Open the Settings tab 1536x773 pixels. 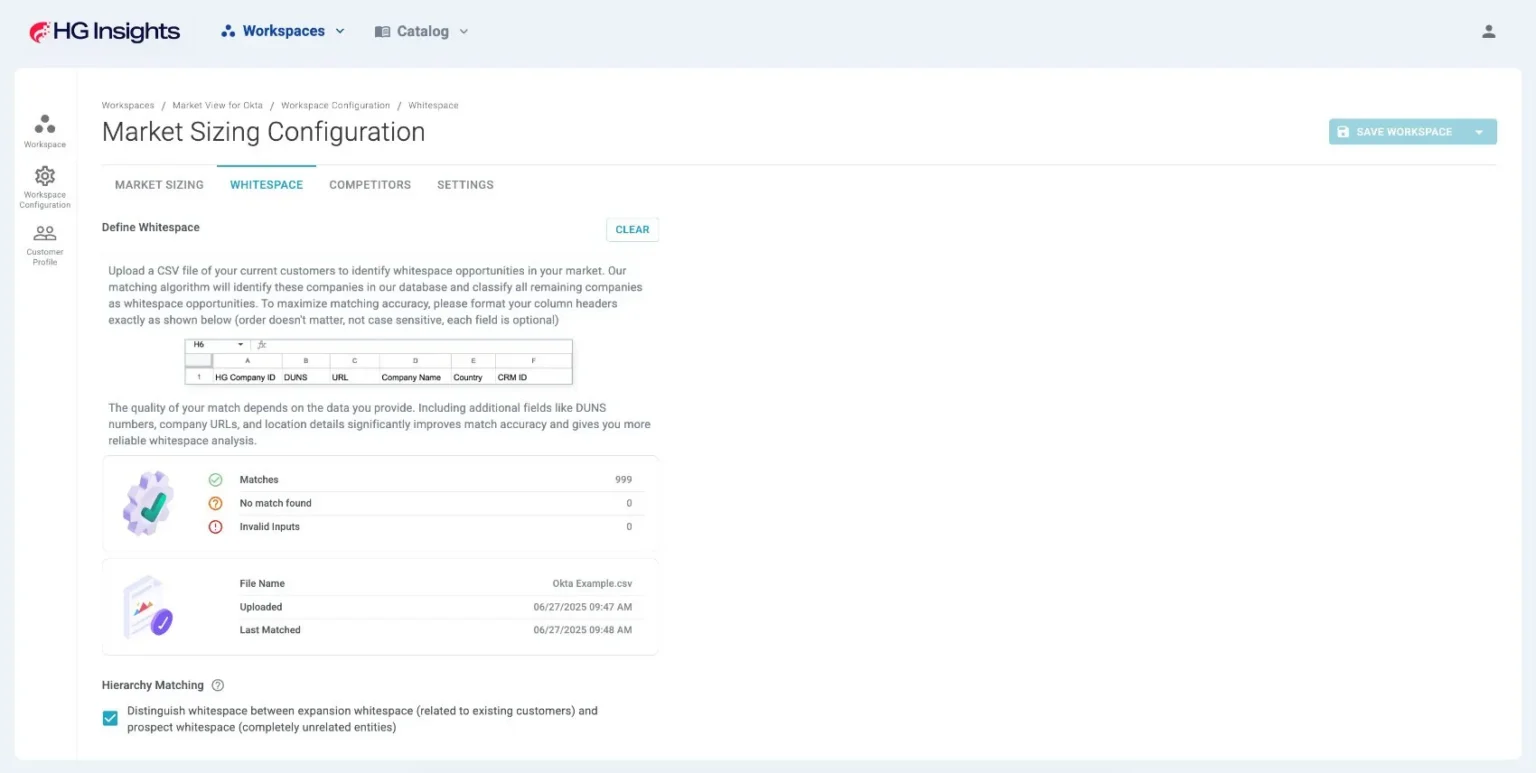[x=465, y=185]
